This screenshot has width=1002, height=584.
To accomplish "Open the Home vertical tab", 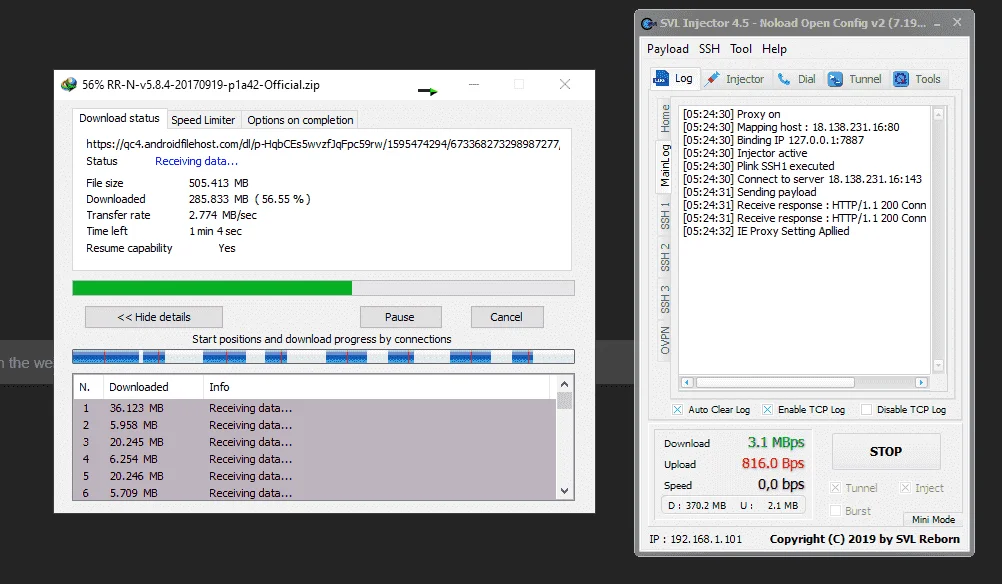I will coord(665,118).
